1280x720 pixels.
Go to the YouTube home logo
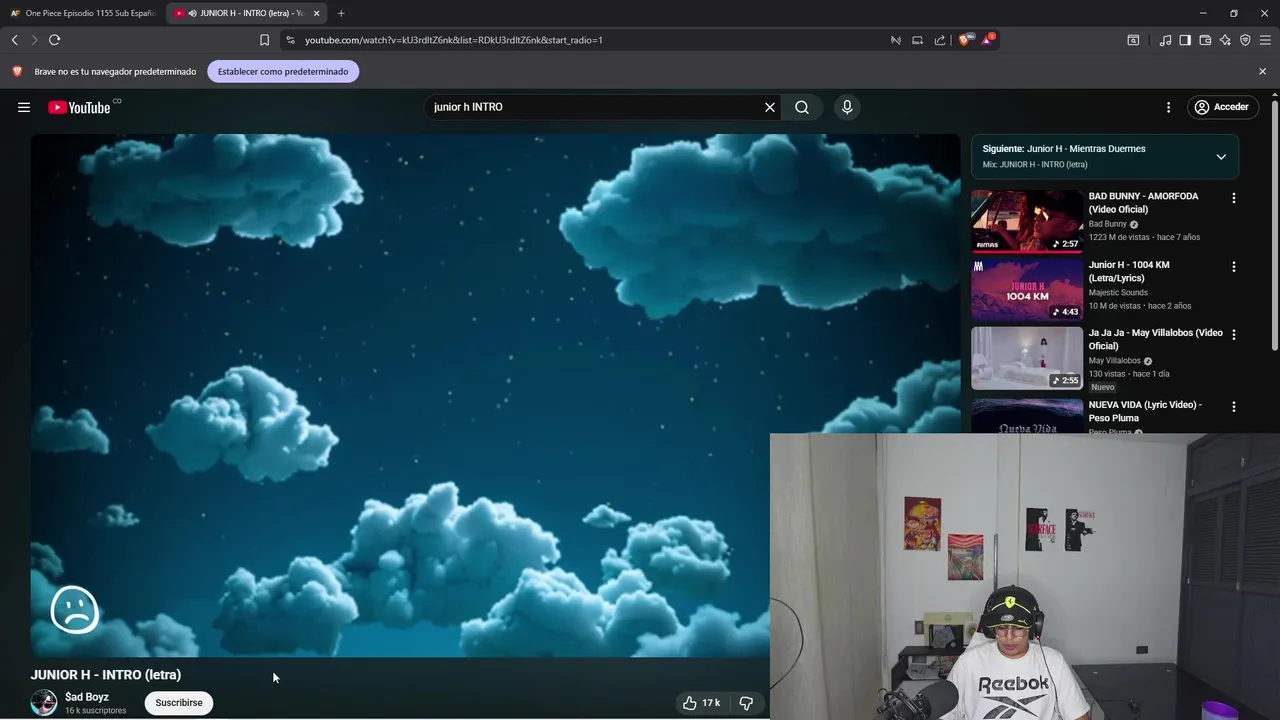pyautogui.click(x=79, y=107)
